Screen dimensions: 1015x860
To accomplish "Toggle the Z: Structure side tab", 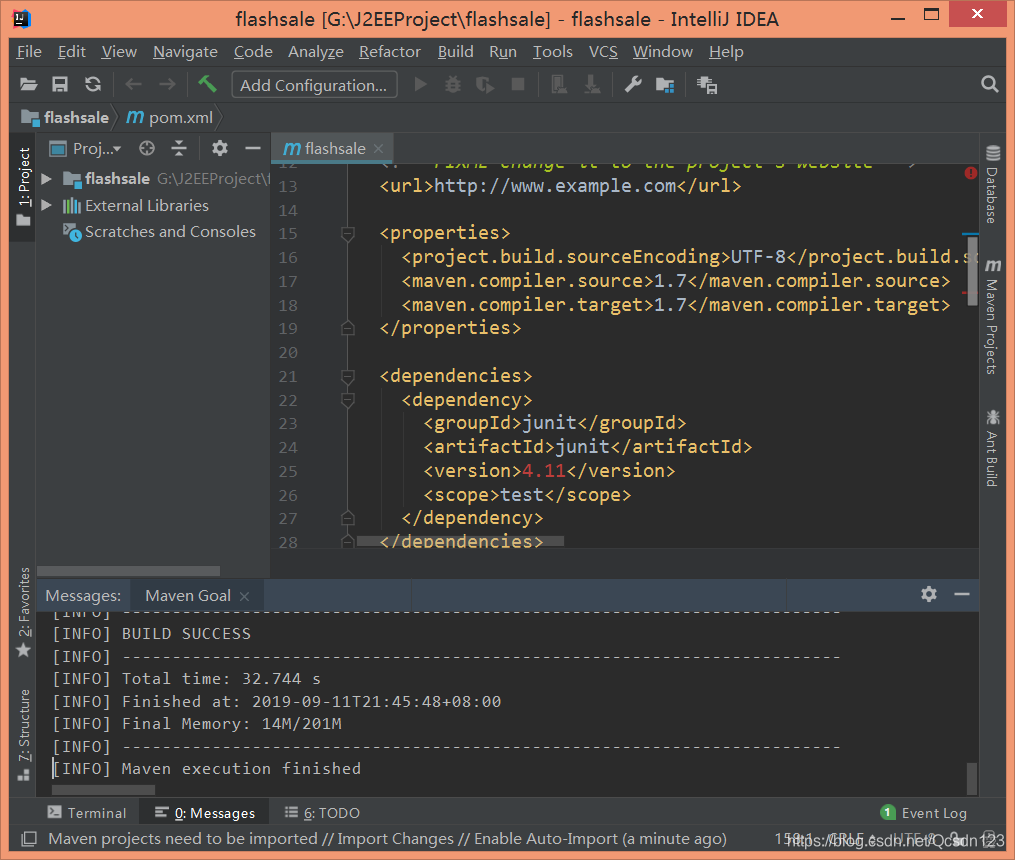I will (23, 735).
